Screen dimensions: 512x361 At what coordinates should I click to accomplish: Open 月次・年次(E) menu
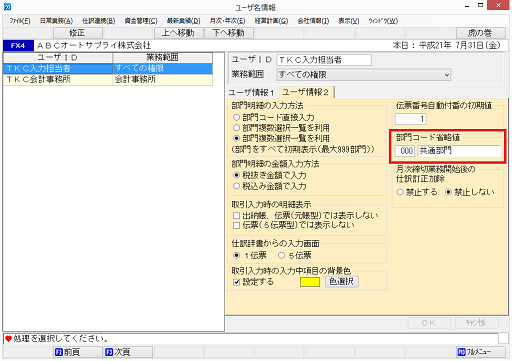pyautogui.click(x=227, y=21)
